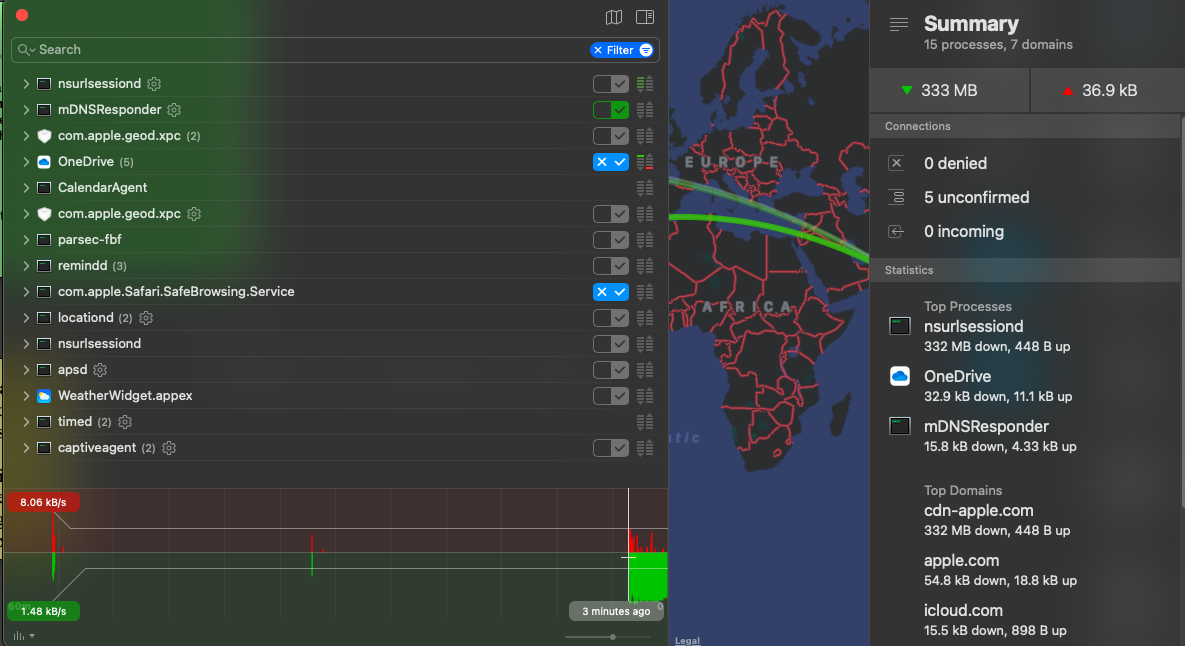Toggle the rule switch for parsec-fbf
The image size is (1185, 646).
pos(611,240)
